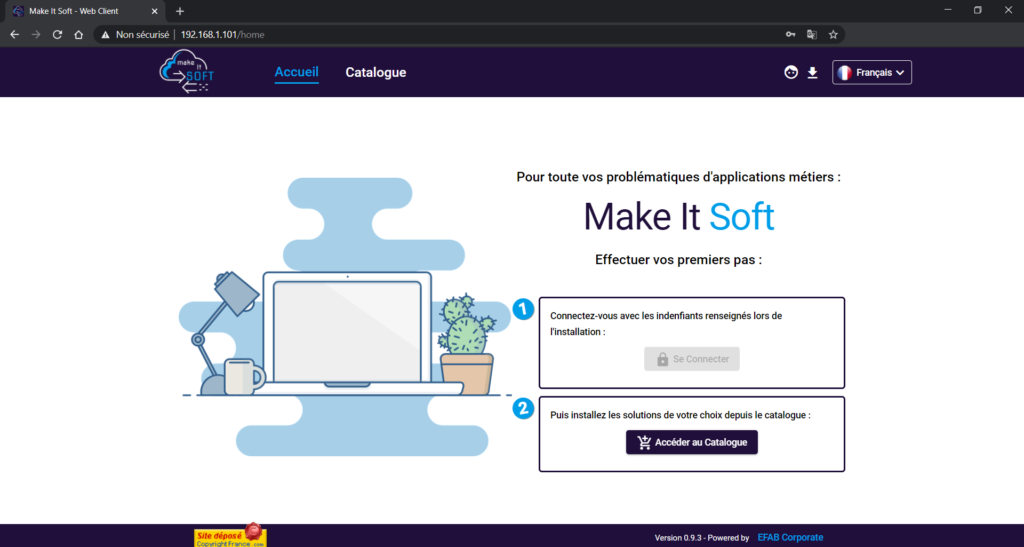Switch to the Accueil tab

(296, 72)
